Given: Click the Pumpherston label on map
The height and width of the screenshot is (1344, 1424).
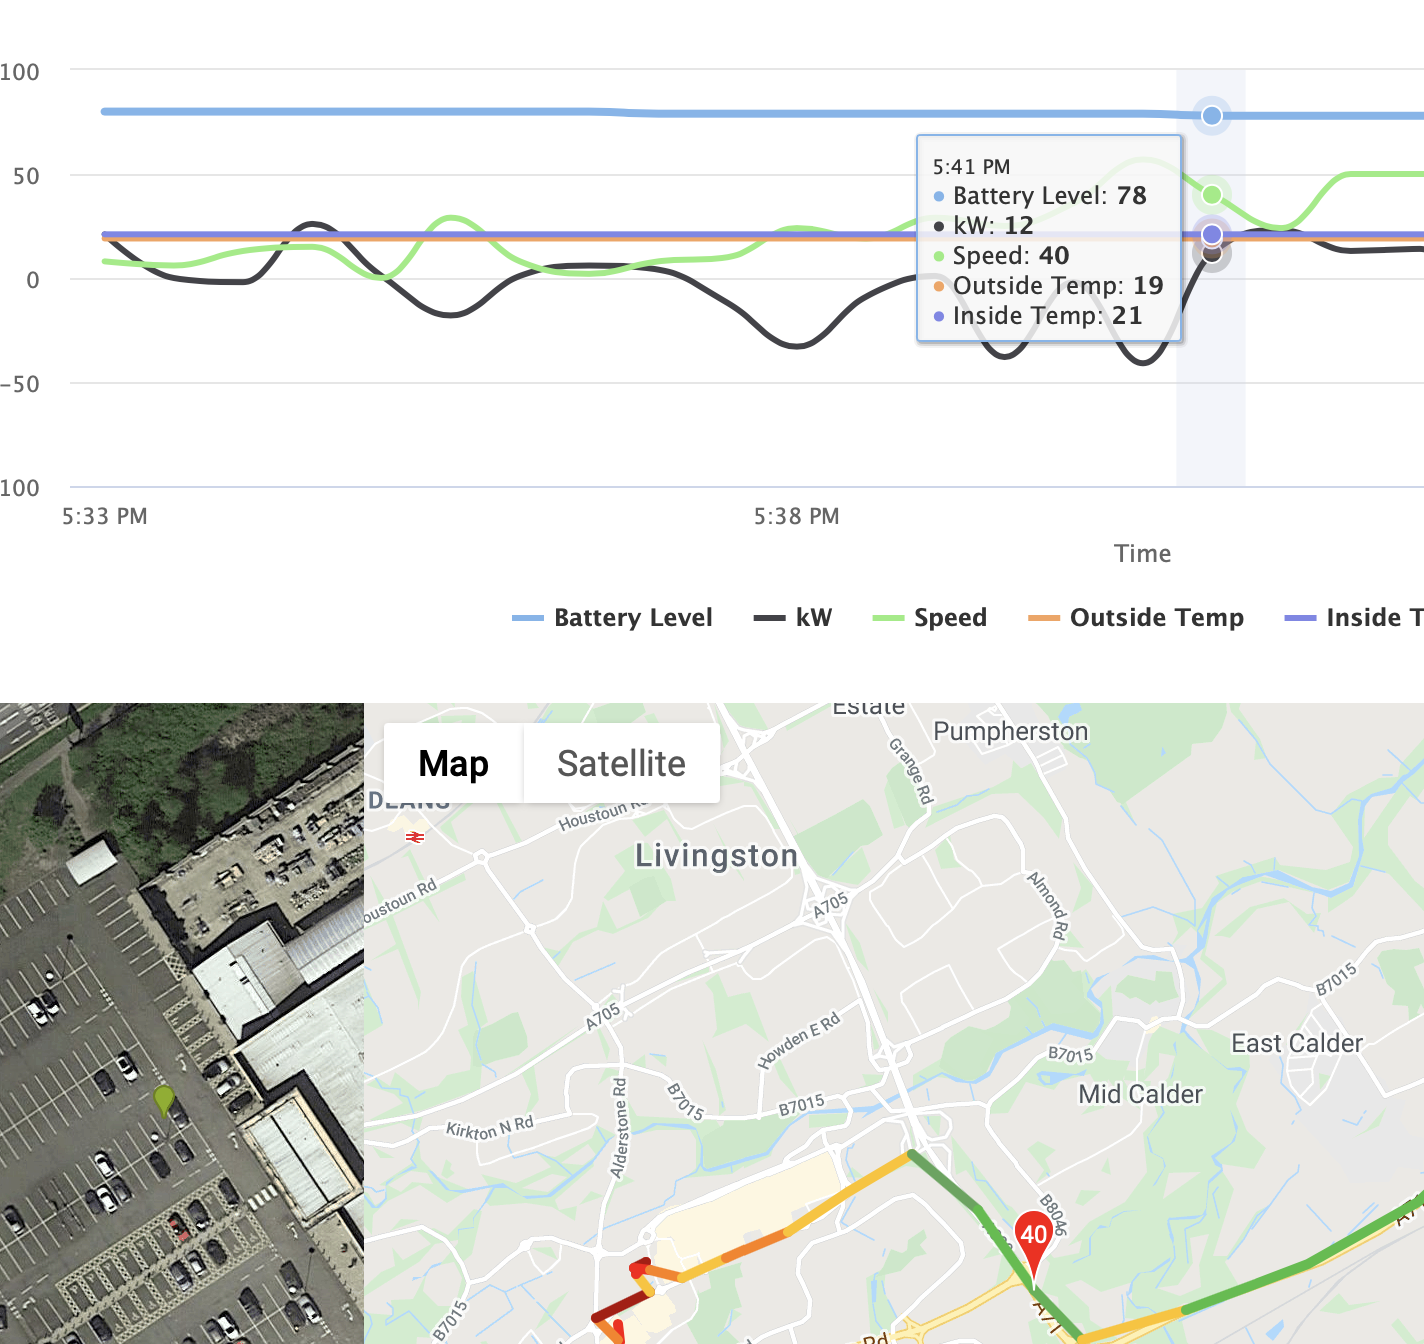Looking at the screenshot, I should click(x=1010, y=731).
